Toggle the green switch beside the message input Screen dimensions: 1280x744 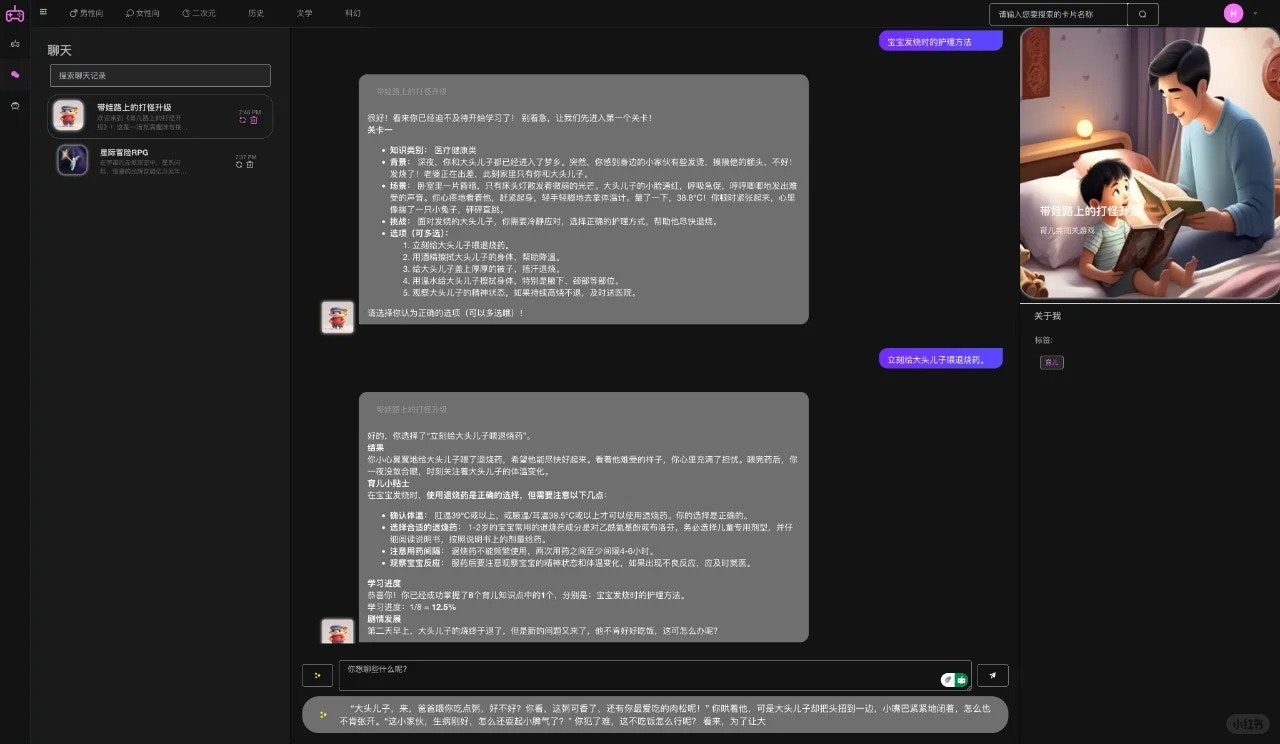click(x=955, y=679)
